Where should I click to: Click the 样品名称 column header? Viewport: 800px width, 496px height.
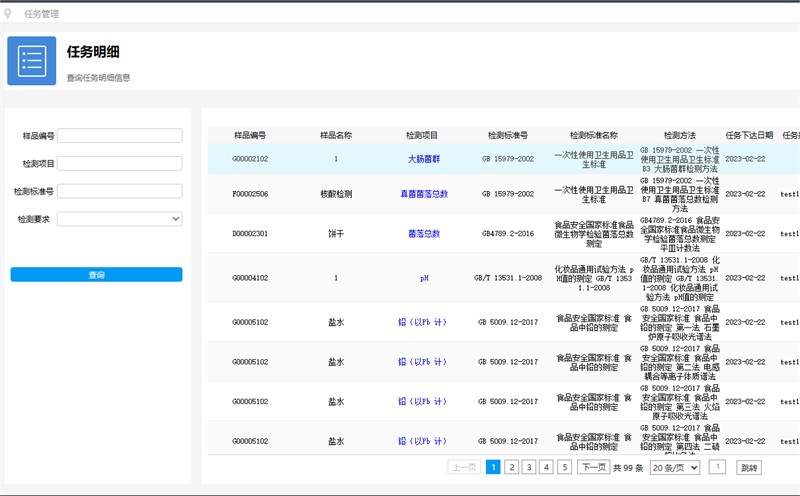(336, 135)
